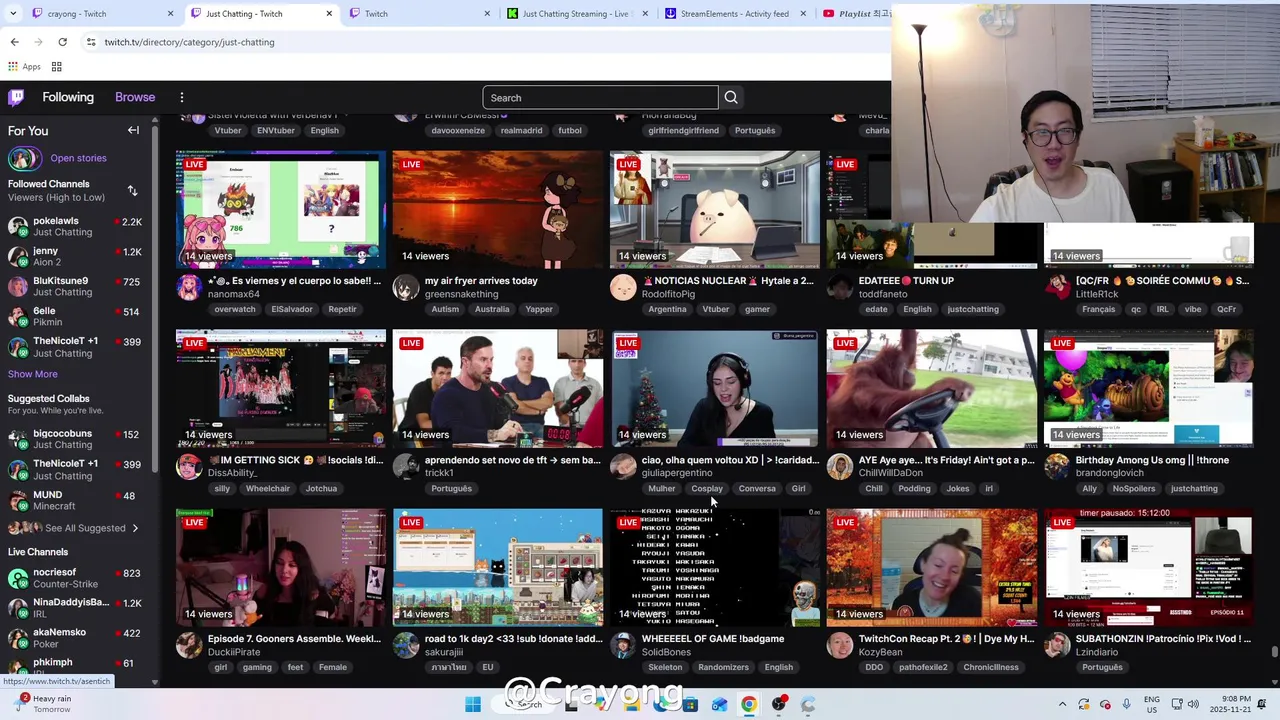The width and height of the screenshot is (1280, 720).
Task: Close the crayong - Twitch tab
Action: coord(170,14)
